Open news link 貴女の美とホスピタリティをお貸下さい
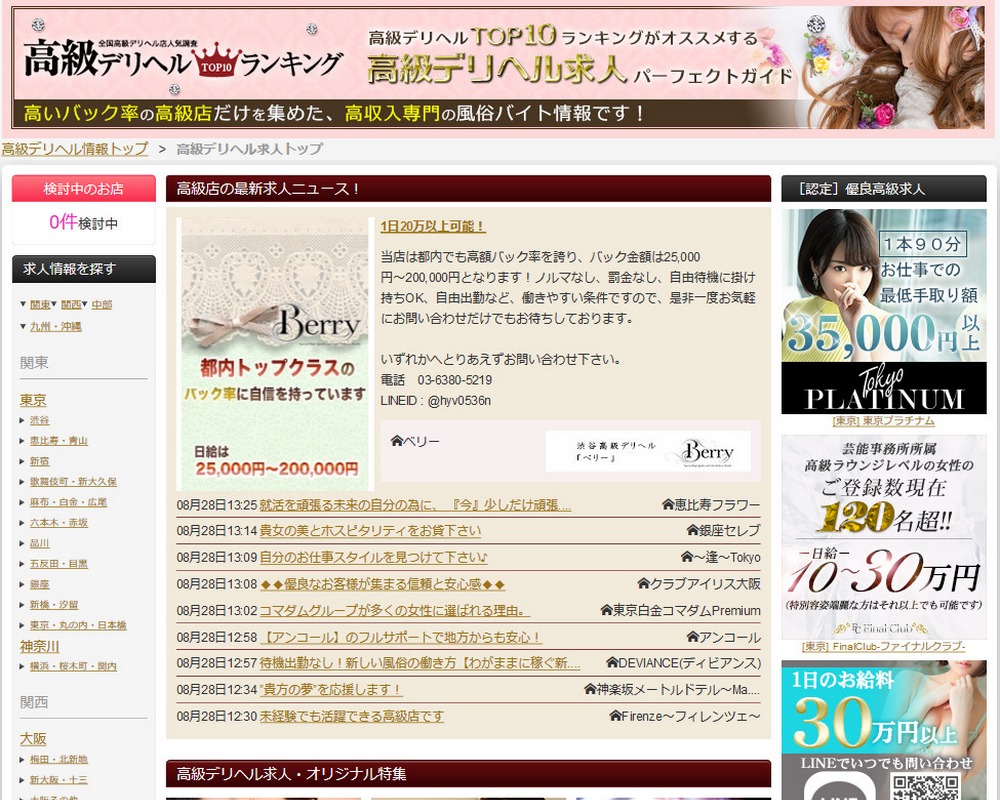 pos(370,531)
